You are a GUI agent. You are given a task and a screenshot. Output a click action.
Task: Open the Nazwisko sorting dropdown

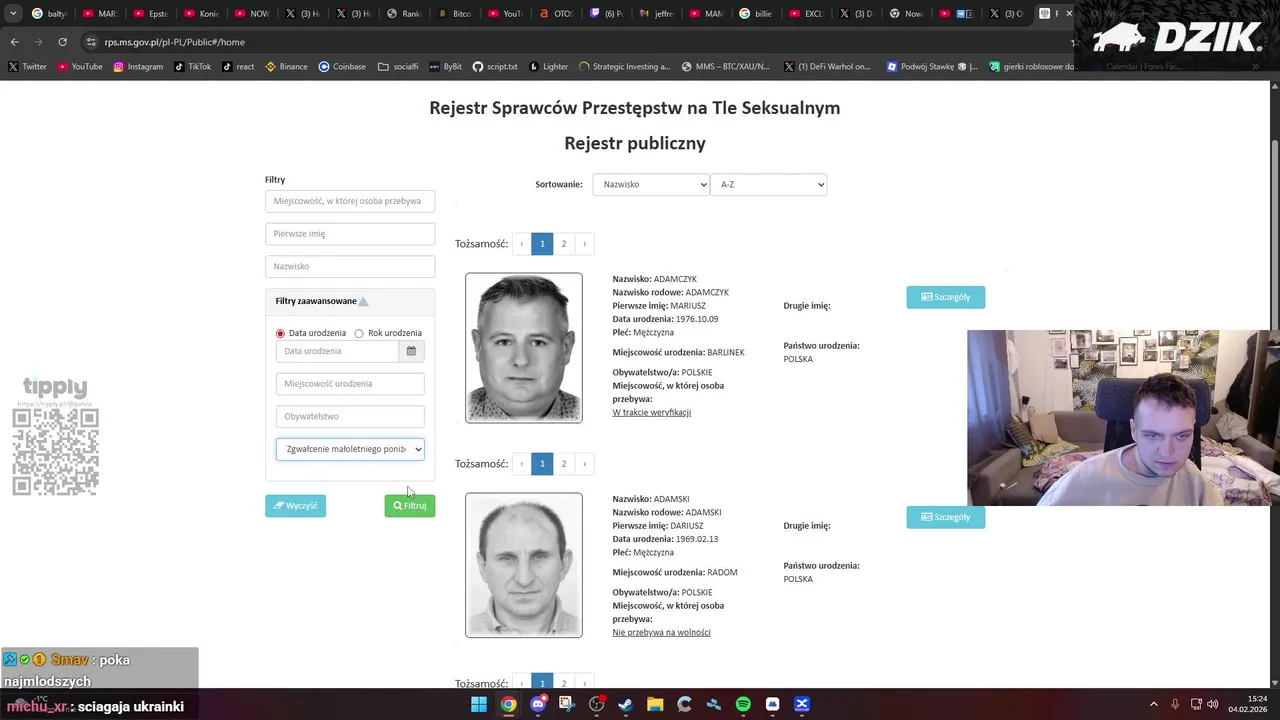(x=651, y=184)
